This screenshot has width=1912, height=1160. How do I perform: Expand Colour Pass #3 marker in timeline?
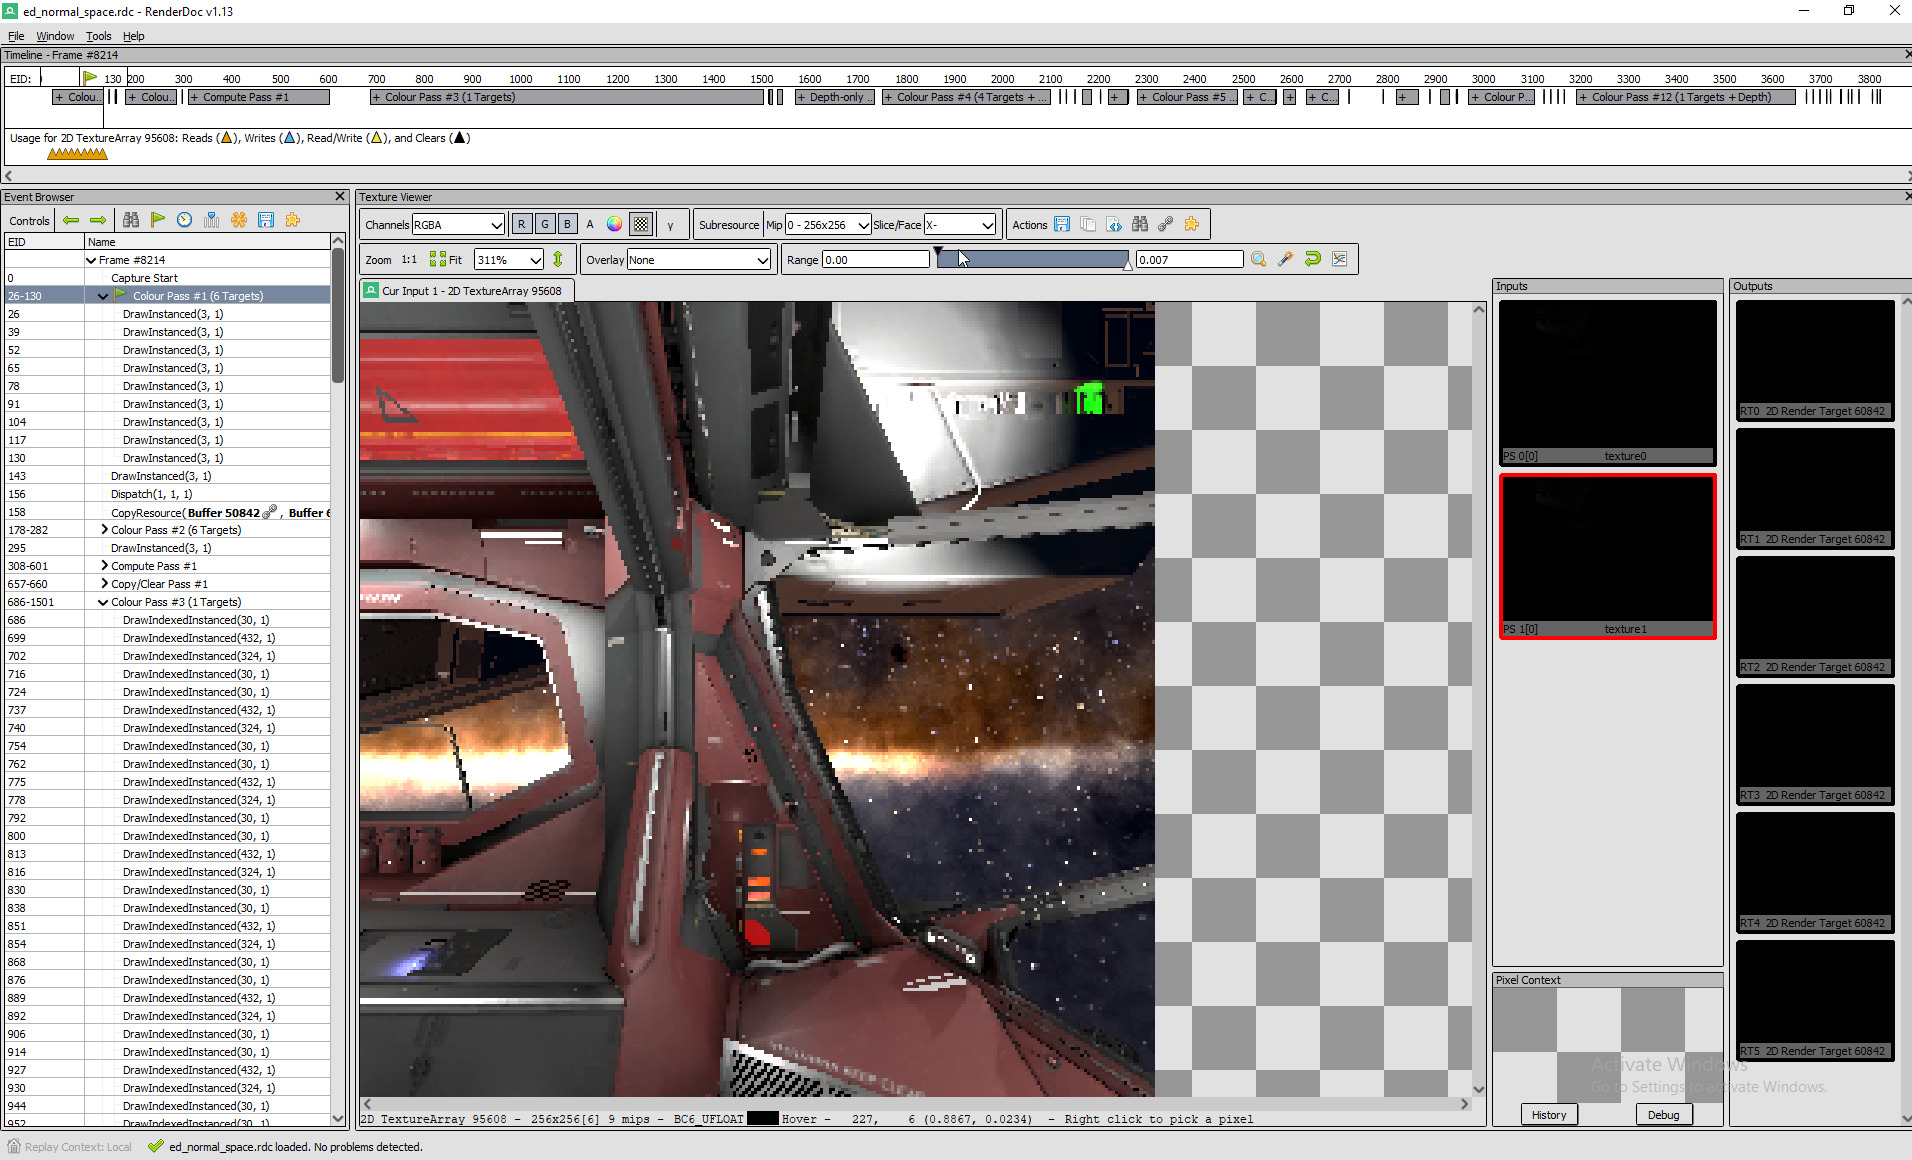pos(376,97)
